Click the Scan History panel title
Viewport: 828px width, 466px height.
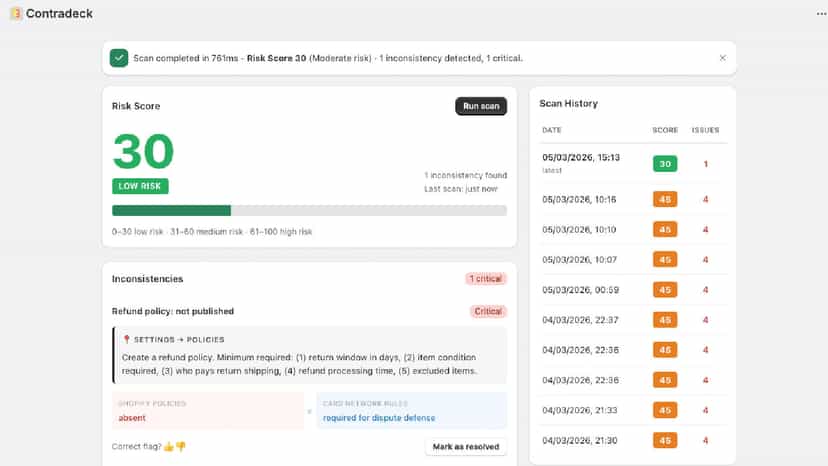pyautogui.click(x=568, y=104)
